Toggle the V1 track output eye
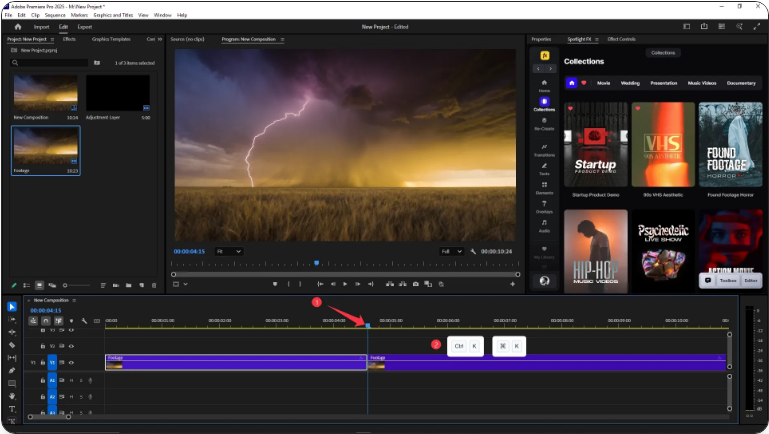Viewport: 769px width, 434px height. click(73, 362)
